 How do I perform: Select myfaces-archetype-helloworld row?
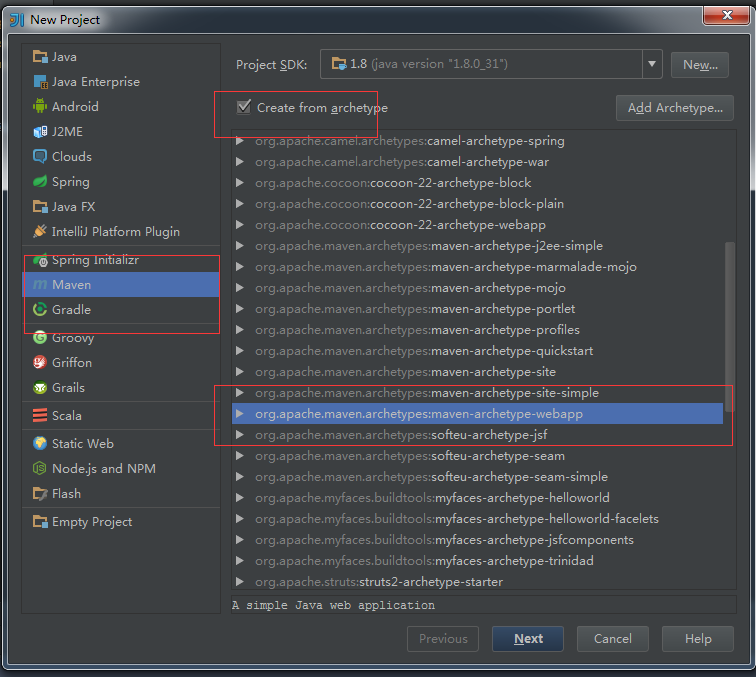point(477,498)
